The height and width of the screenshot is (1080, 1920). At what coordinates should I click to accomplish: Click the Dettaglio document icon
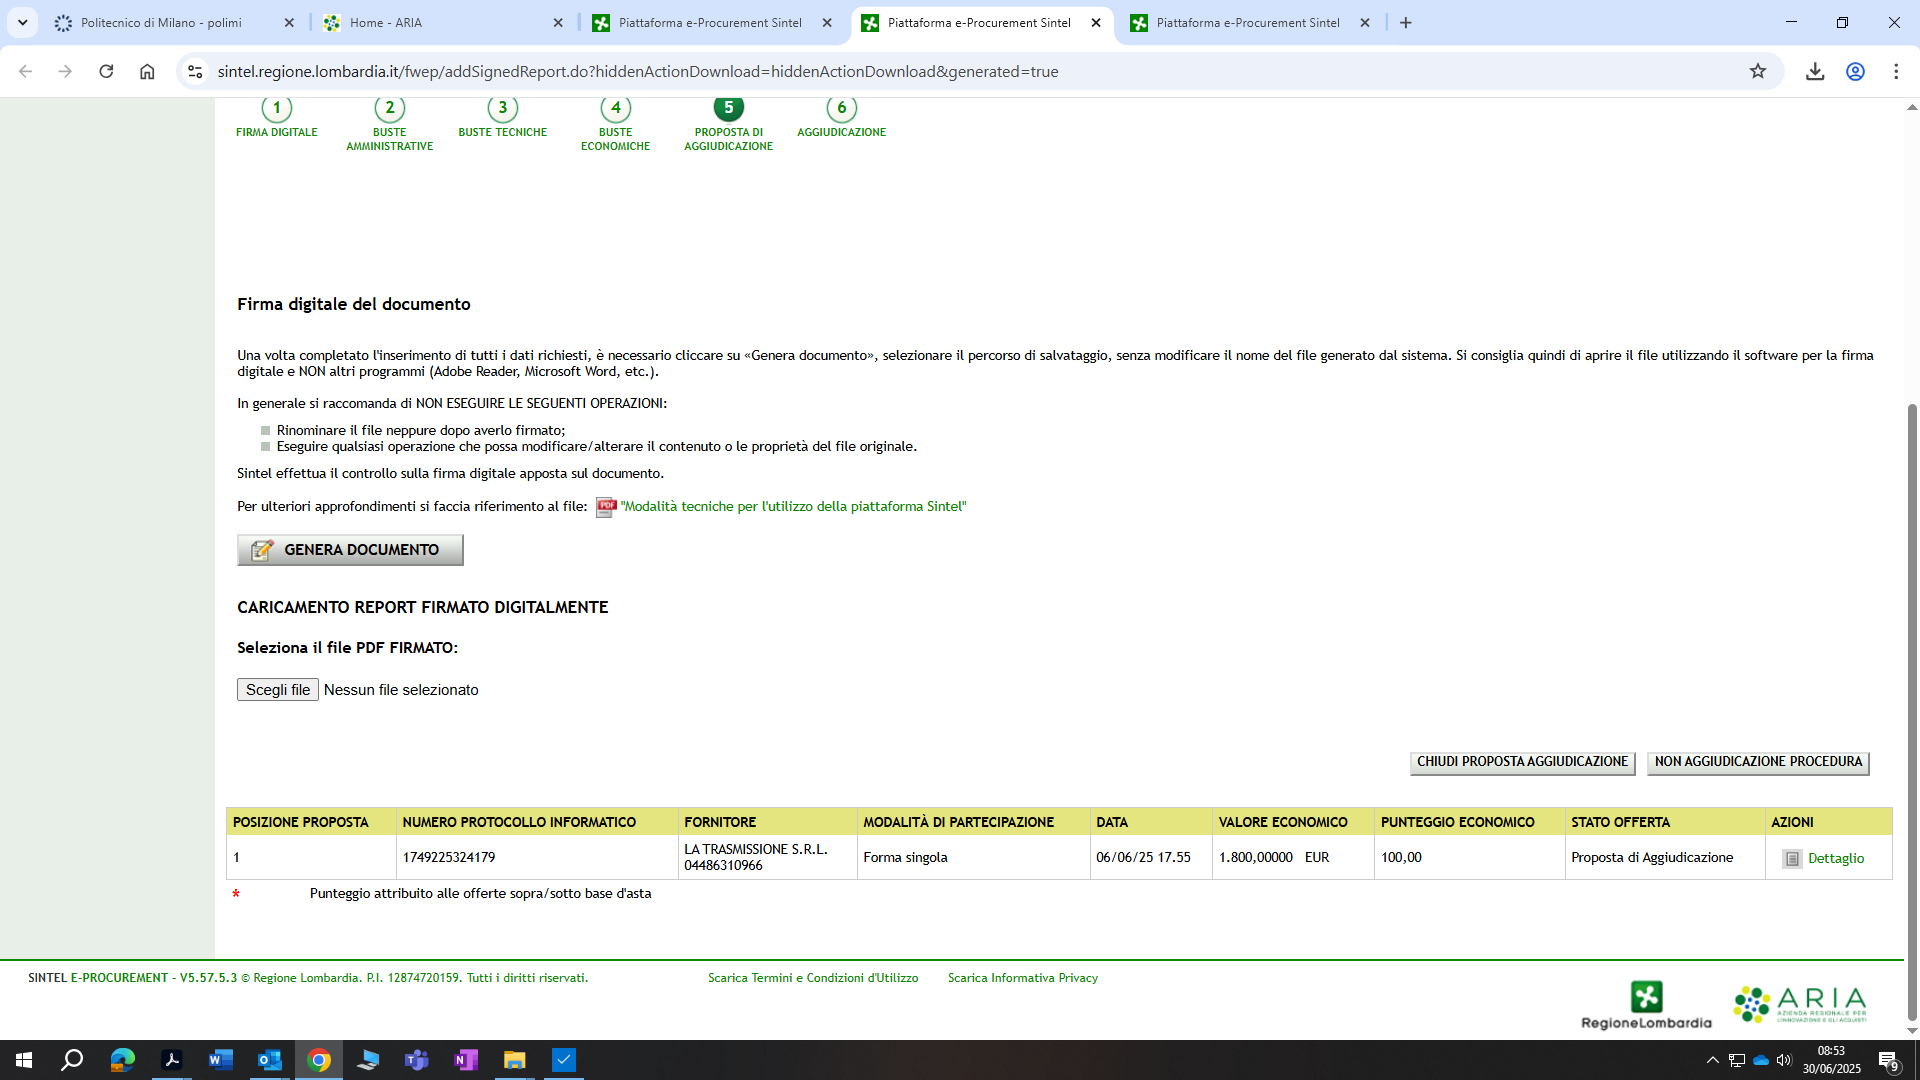[1791, 859]
